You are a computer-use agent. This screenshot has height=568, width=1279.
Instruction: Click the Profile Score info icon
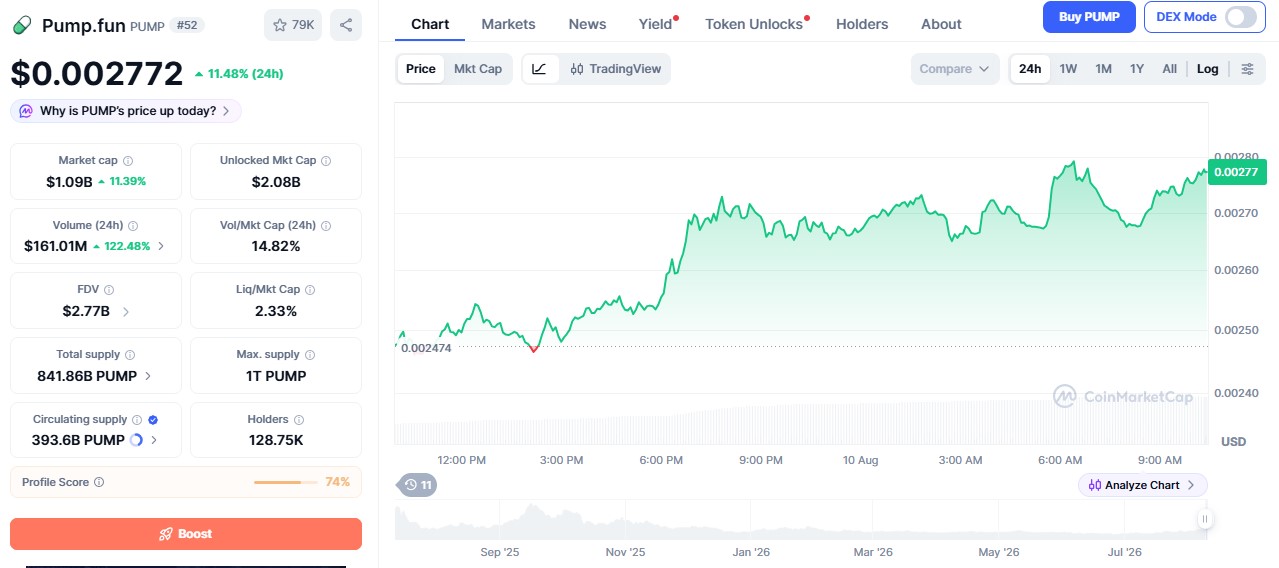(x=99, y=482)
